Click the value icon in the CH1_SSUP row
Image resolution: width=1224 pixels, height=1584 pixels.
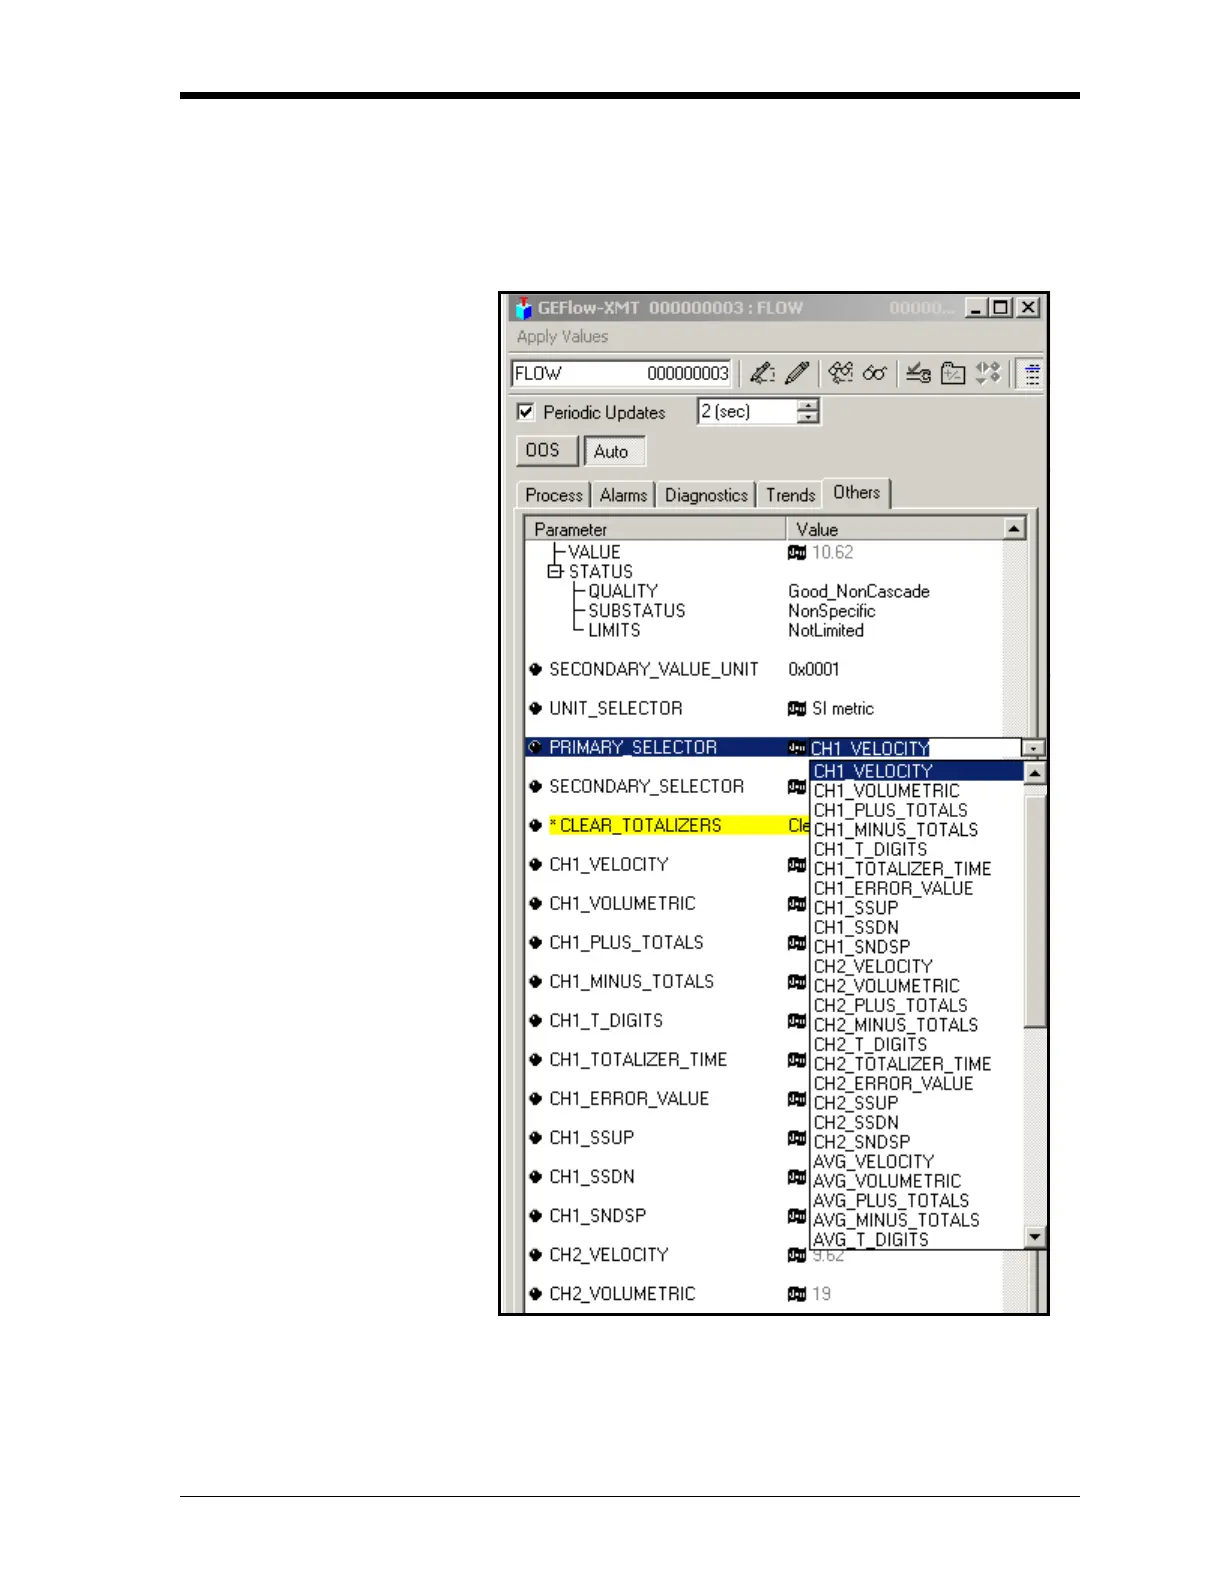point(797,1138)
